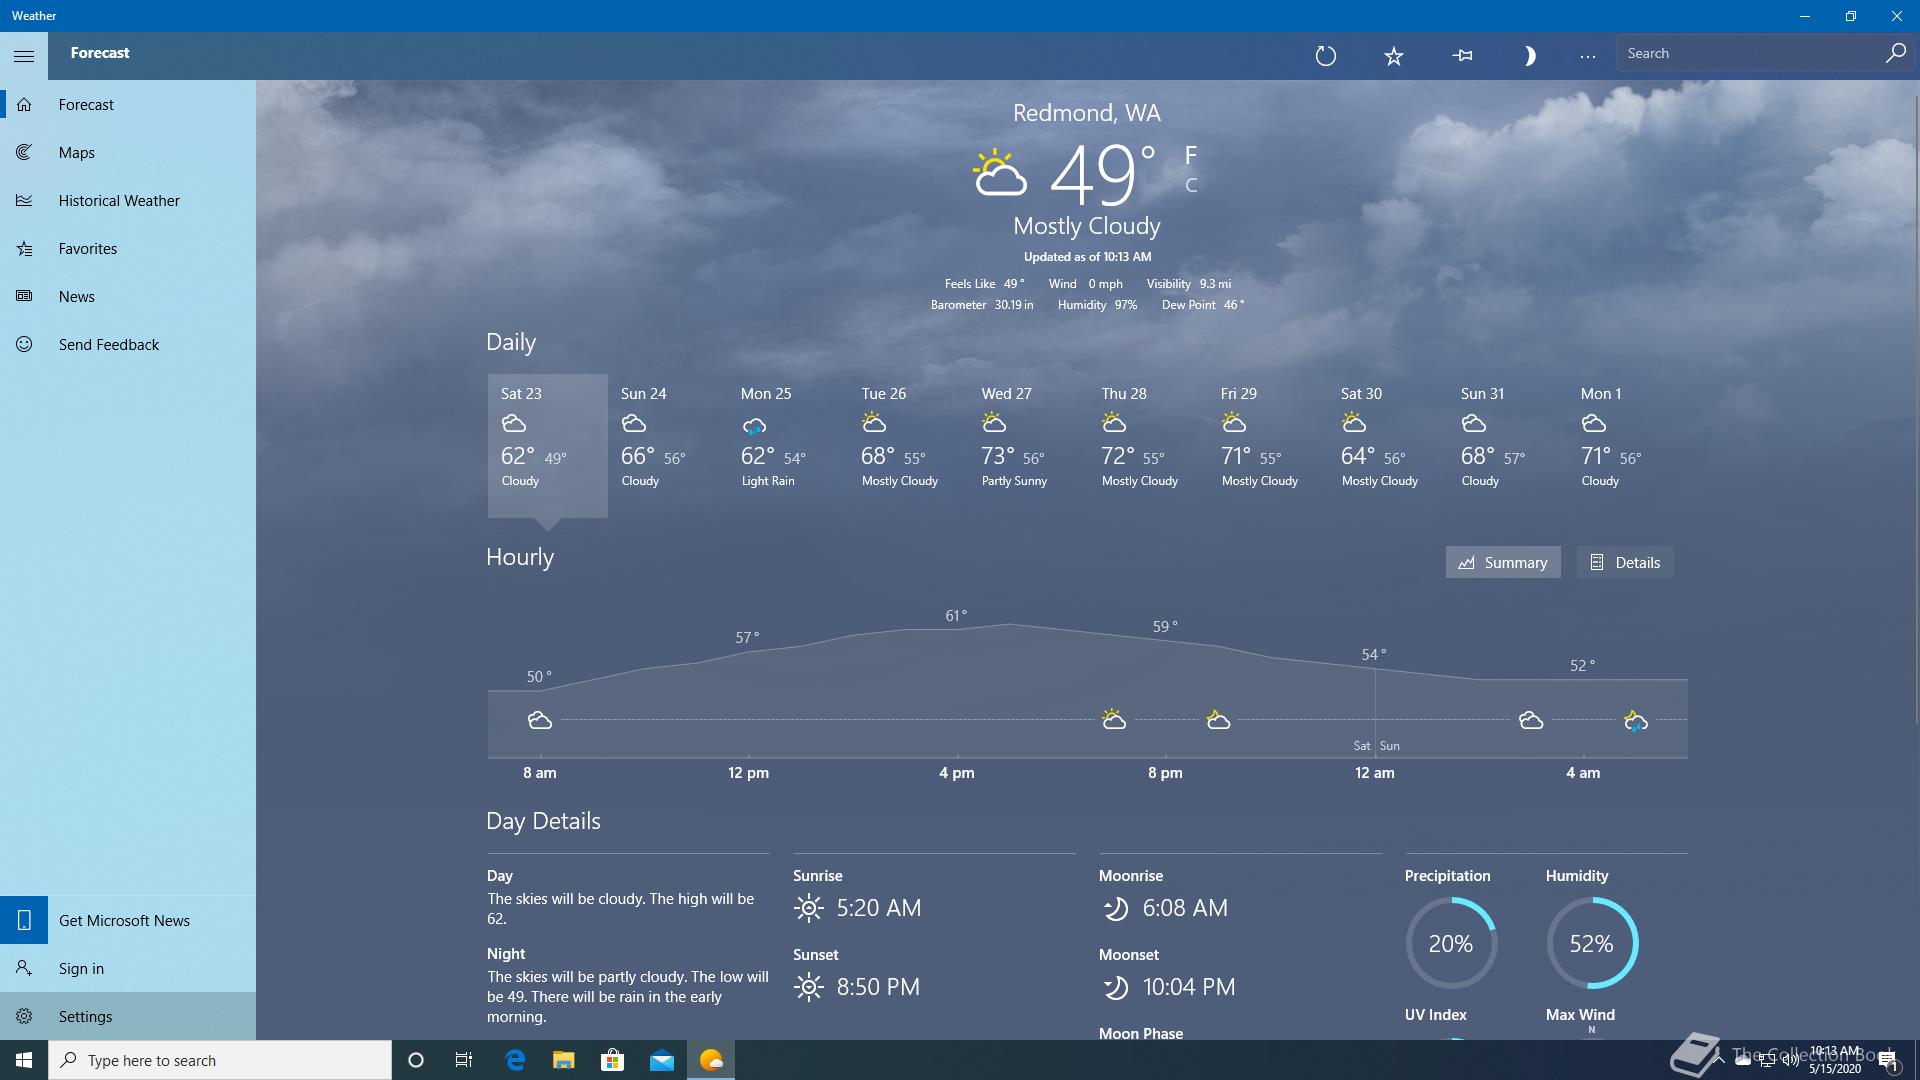Viewport: 1920px width, 1080px height.
Task: Select the Sun 31 daily forecast
Action: [1507, 445]
